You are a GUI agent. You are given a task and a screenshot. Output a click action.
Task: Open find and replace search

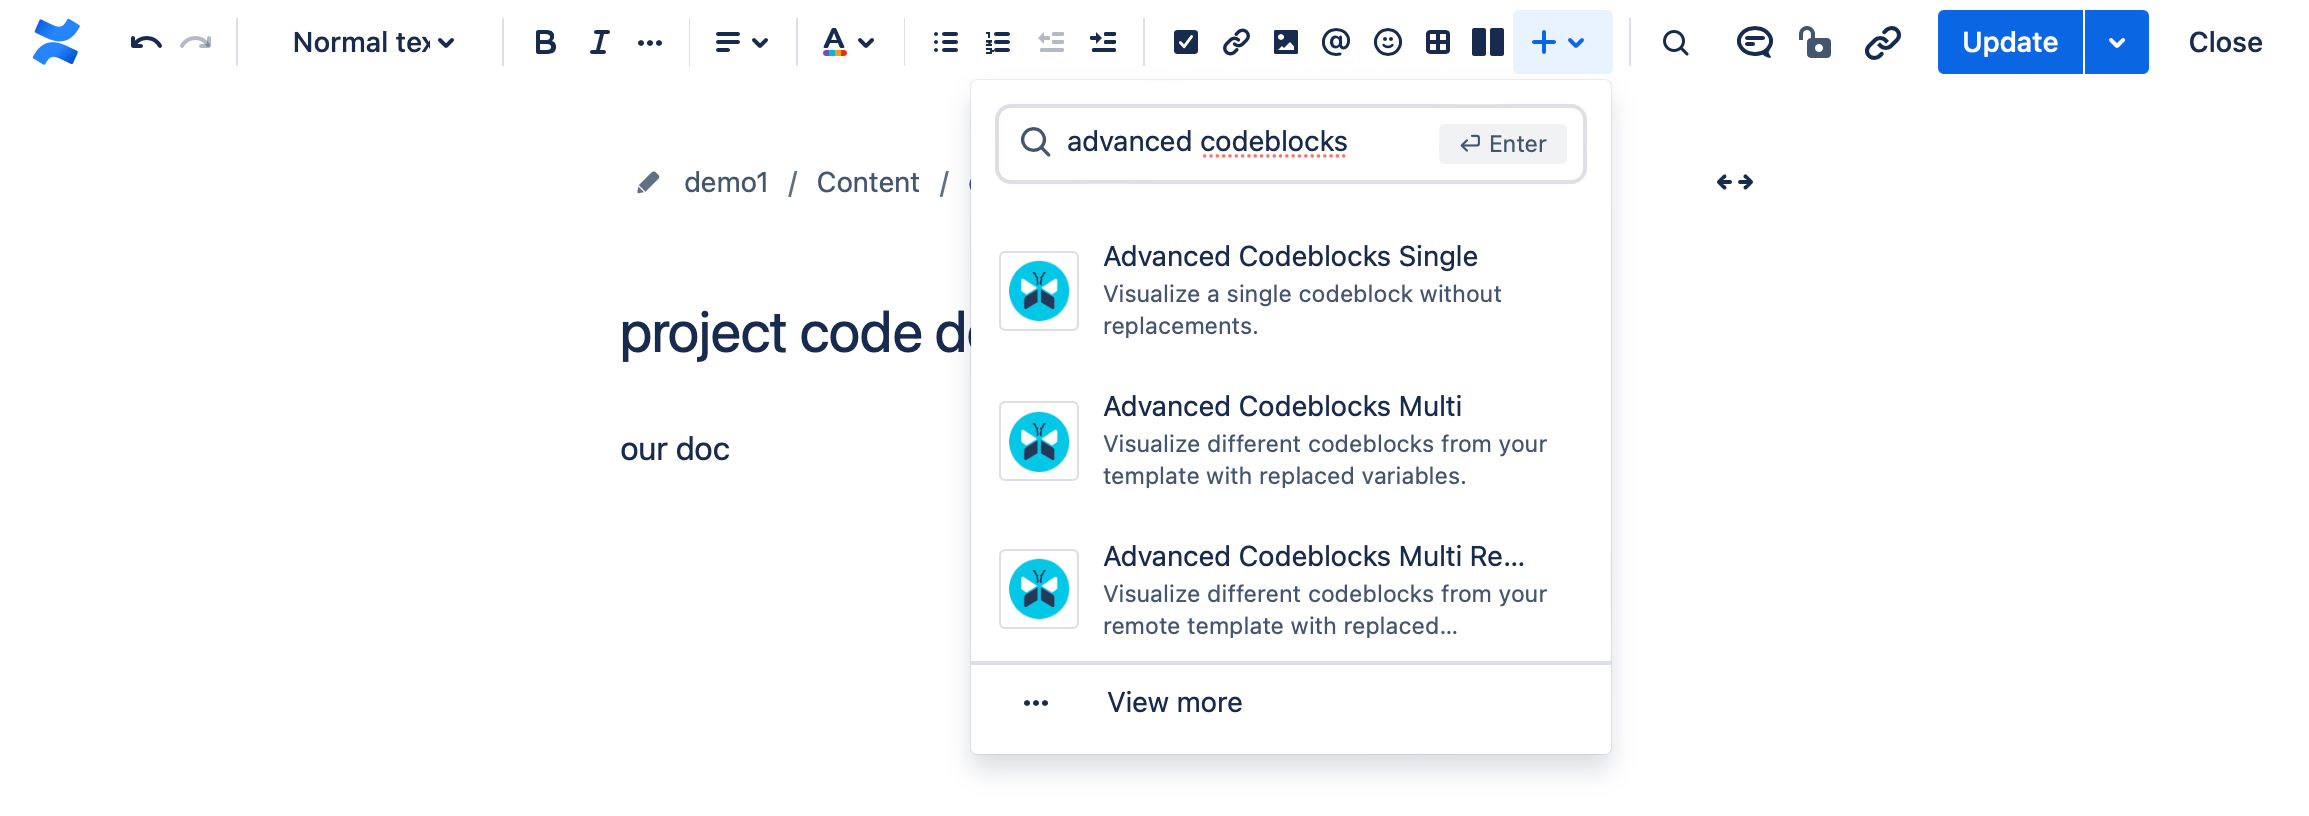coord(1676,42)
